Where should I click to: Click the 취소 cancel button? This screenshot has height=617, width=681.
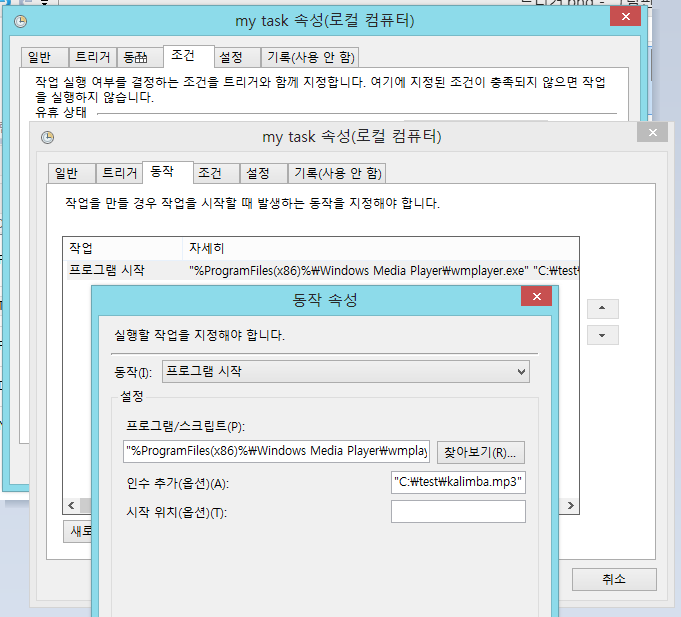[x=614, y=579]
